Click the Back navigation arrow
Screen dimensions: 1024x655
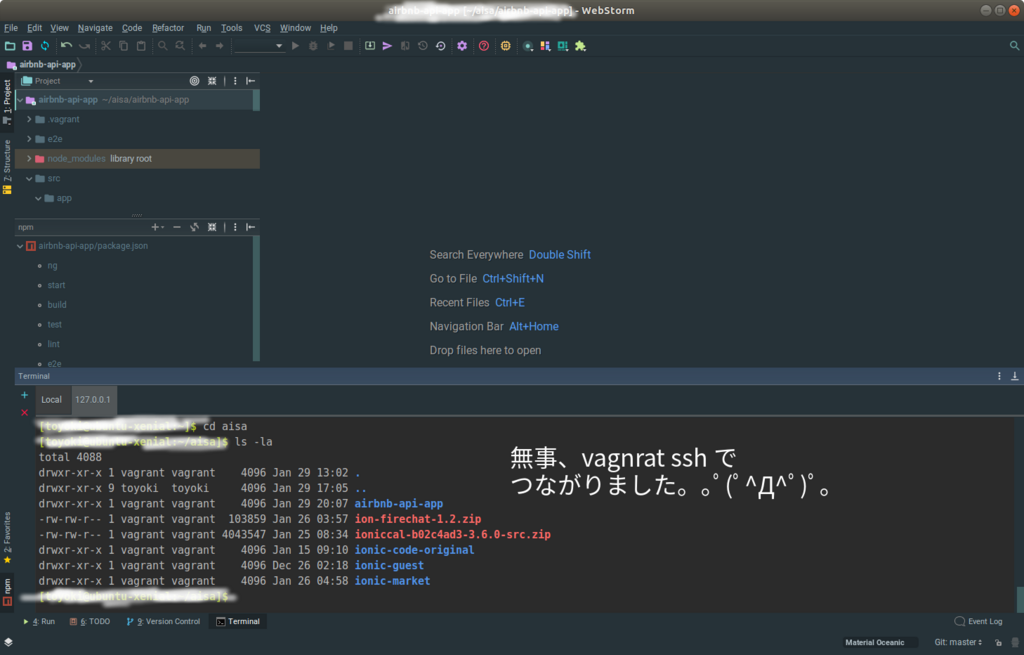point(202,46)
